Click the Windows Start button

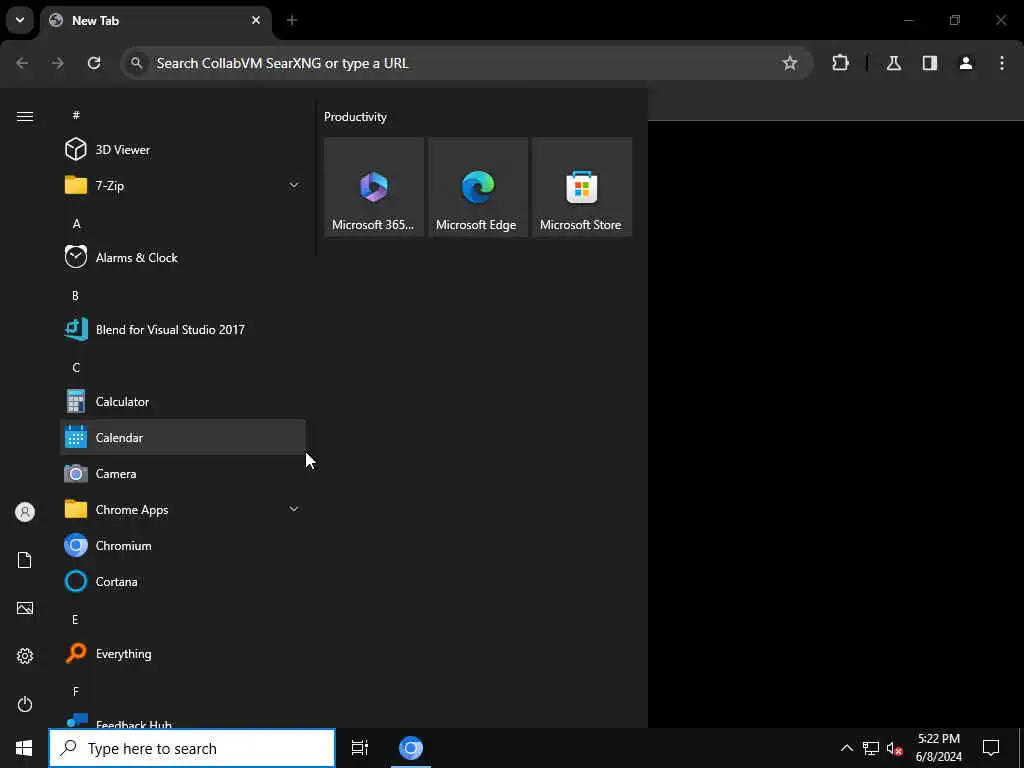(24, 748)
